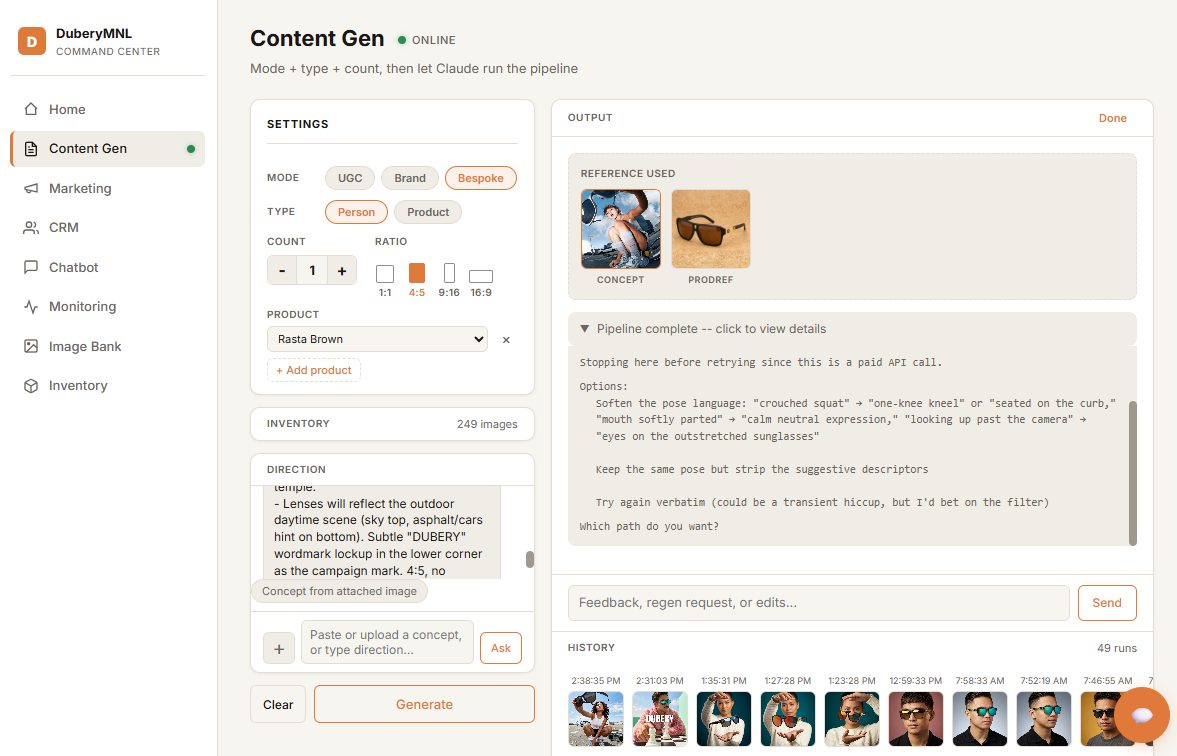Switch mode to Brand
Screen dimensions: 1177x756
pos(409,178)
